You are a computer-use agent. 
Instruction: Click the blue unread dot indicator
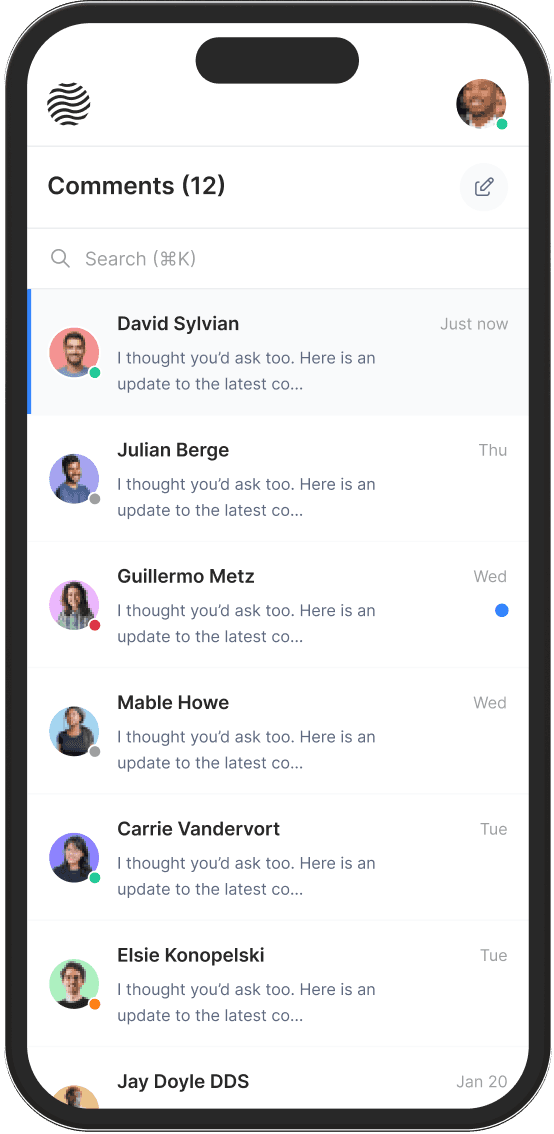pyautogui.click(x=501, y=610)
